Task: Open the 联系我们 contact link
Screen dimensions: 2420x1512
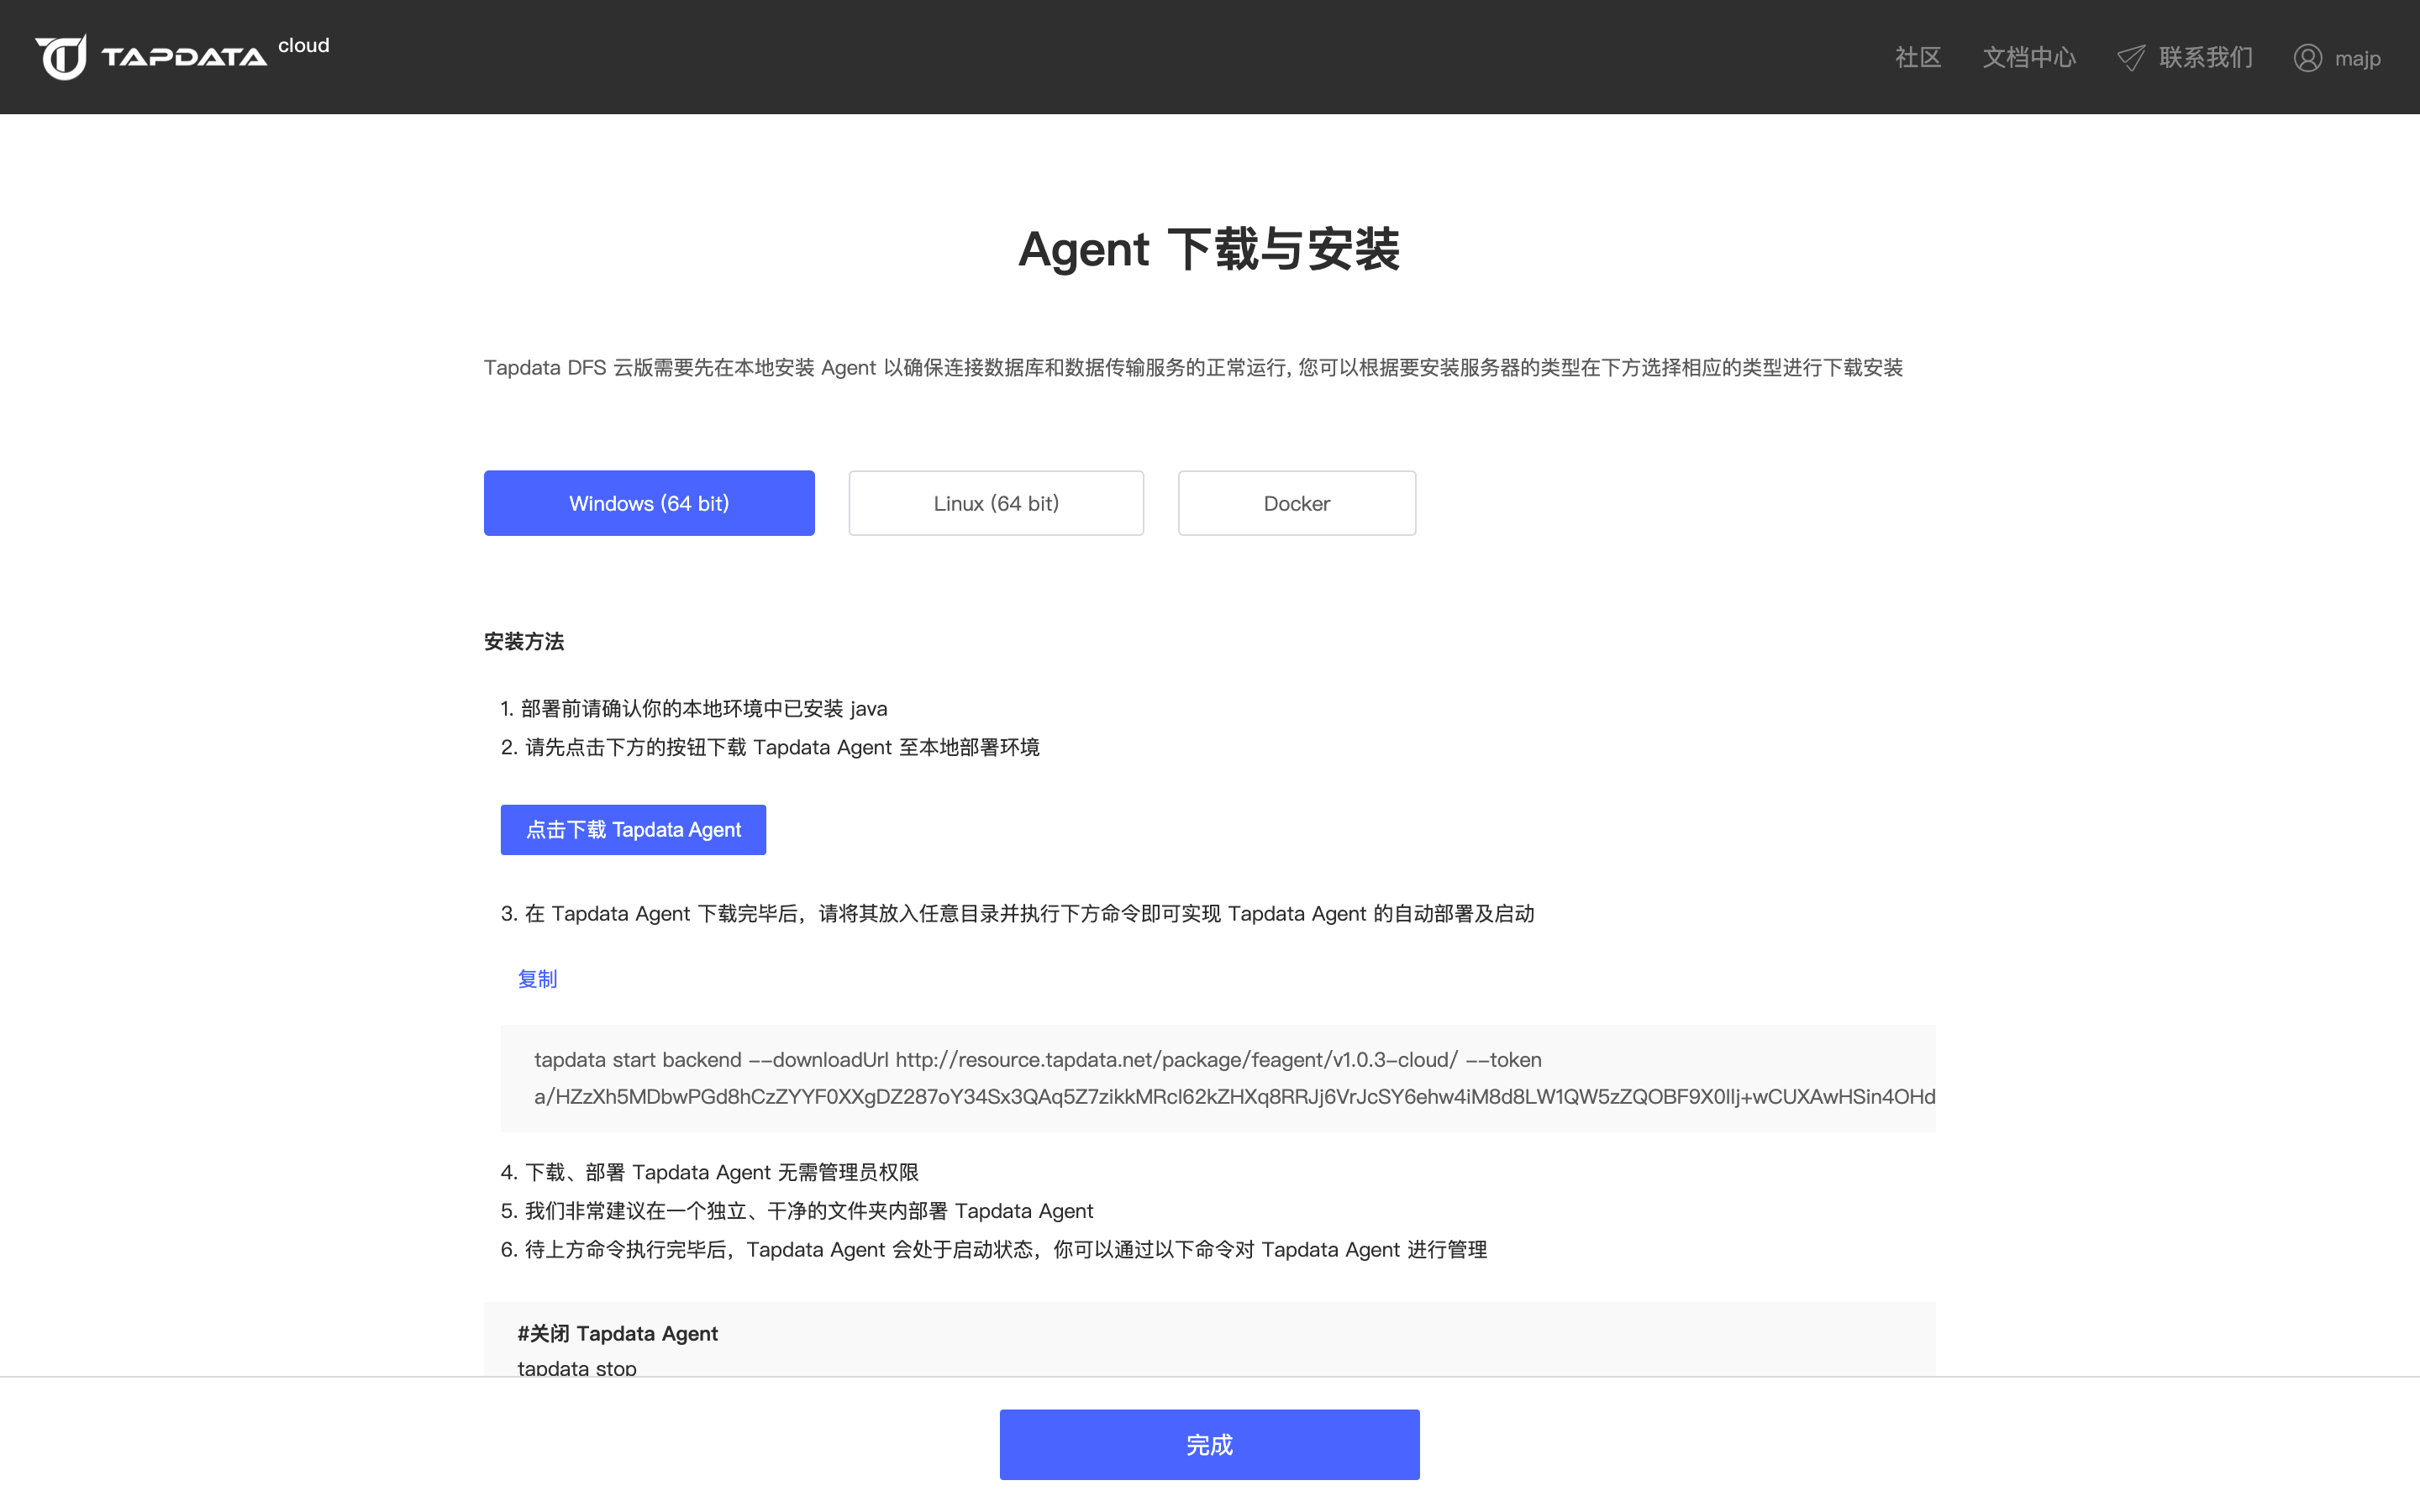Action: (2205, 58)
